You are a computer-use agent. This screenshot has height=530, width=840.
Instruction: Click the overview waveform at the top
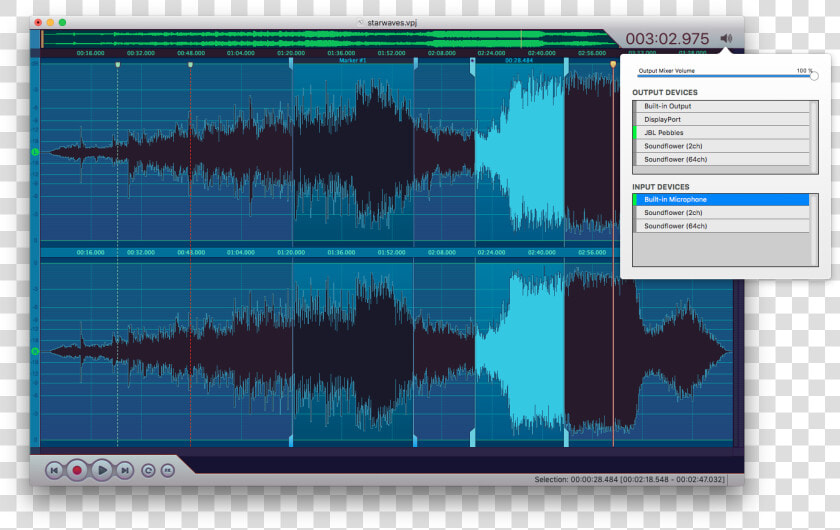(x=328, y=39)
